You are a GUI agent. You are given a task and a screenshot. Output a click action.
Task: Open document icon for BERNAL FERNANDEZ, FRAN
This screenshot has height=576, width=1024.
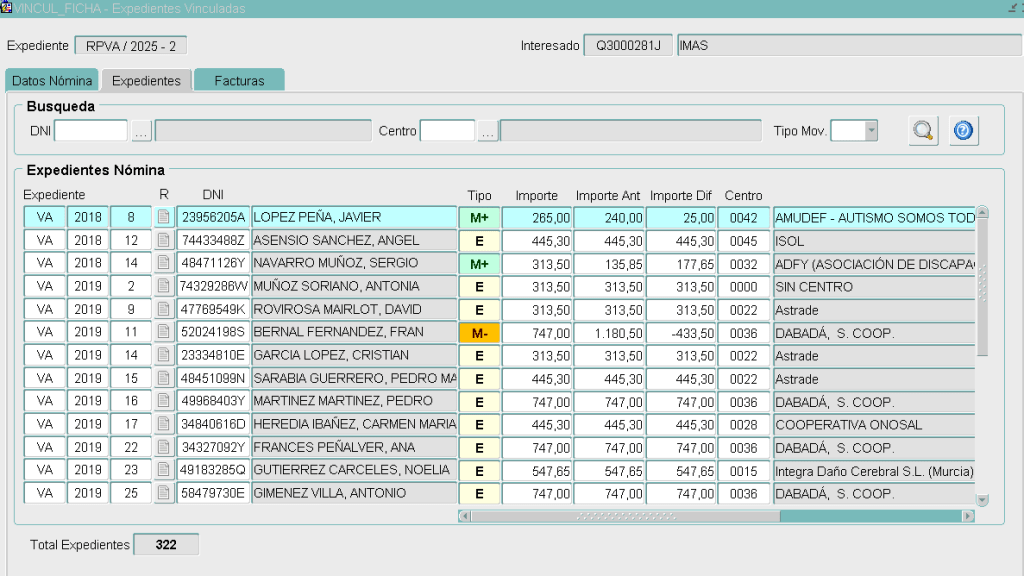(x=164, y=332)
